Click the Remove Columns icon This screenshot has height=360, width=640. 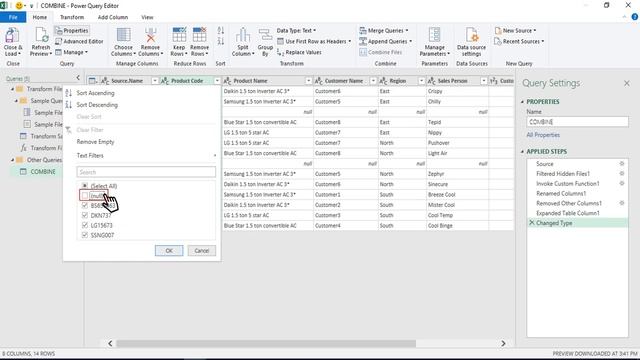pyautogui.click(x=150, y=36)
